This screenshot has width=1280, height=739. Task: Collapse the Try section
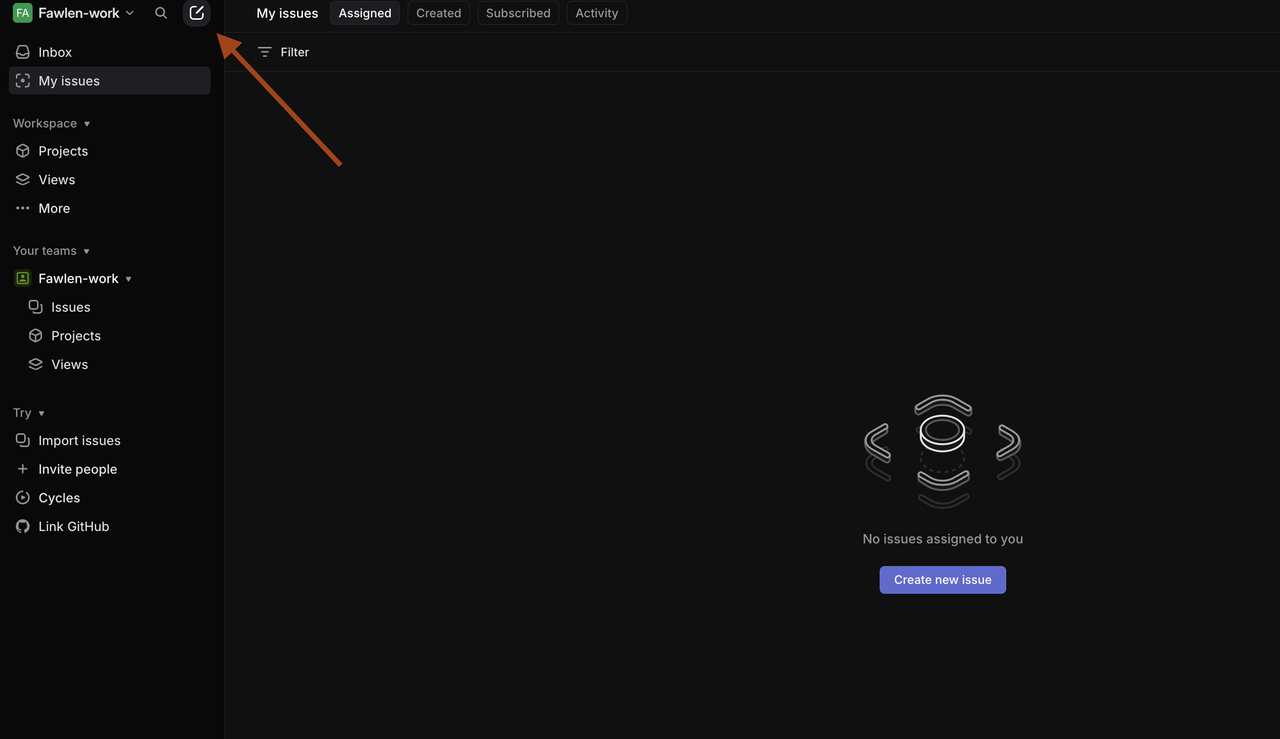tap(29, 413)
